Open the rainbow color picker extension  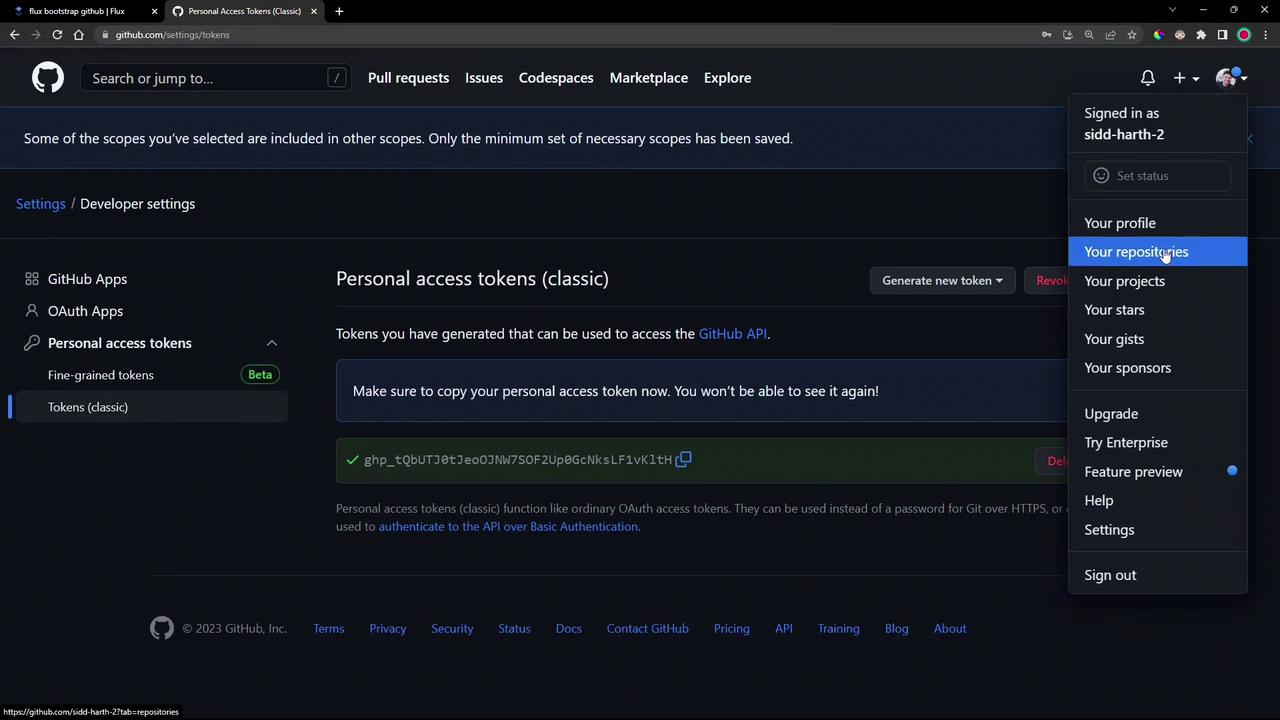tap(1158, 35)
